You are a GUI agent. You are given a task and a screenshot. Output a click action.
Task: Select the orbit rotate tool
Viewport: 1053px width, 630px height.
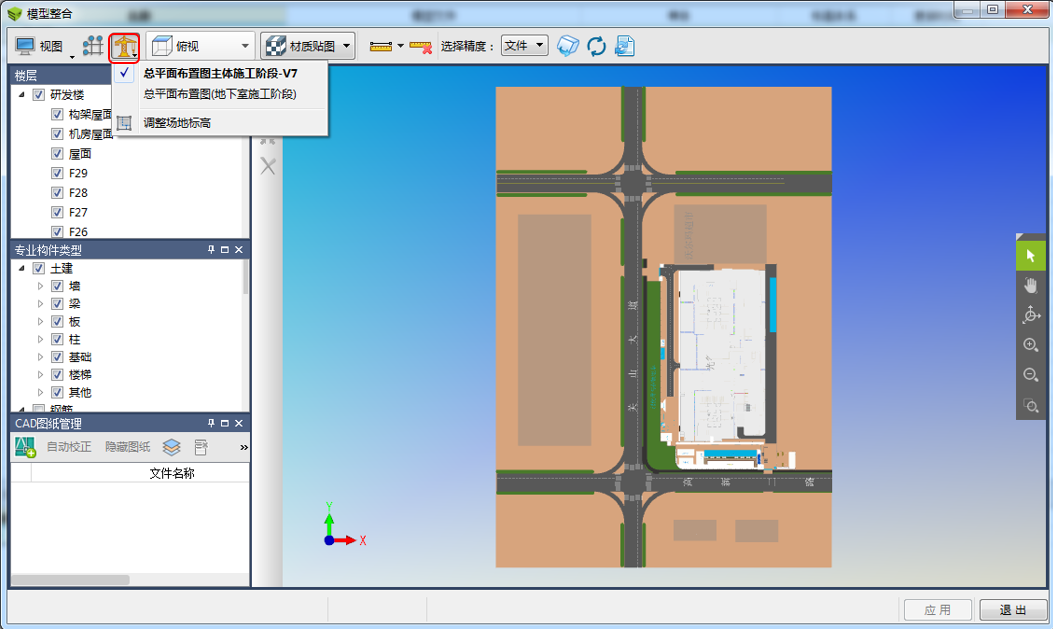(1031, 315)
